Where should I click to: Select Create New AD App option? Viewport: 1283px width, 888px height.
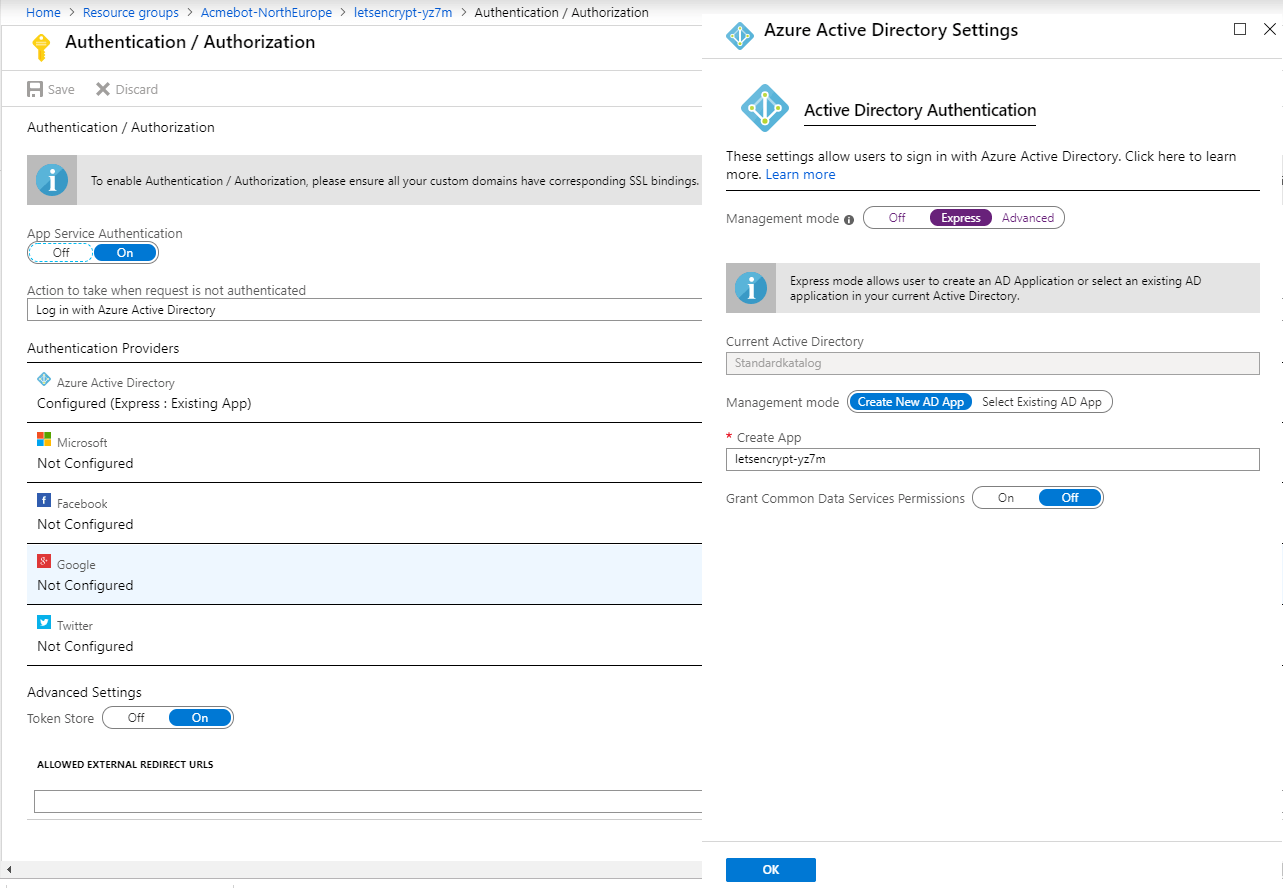coord(911,402)
